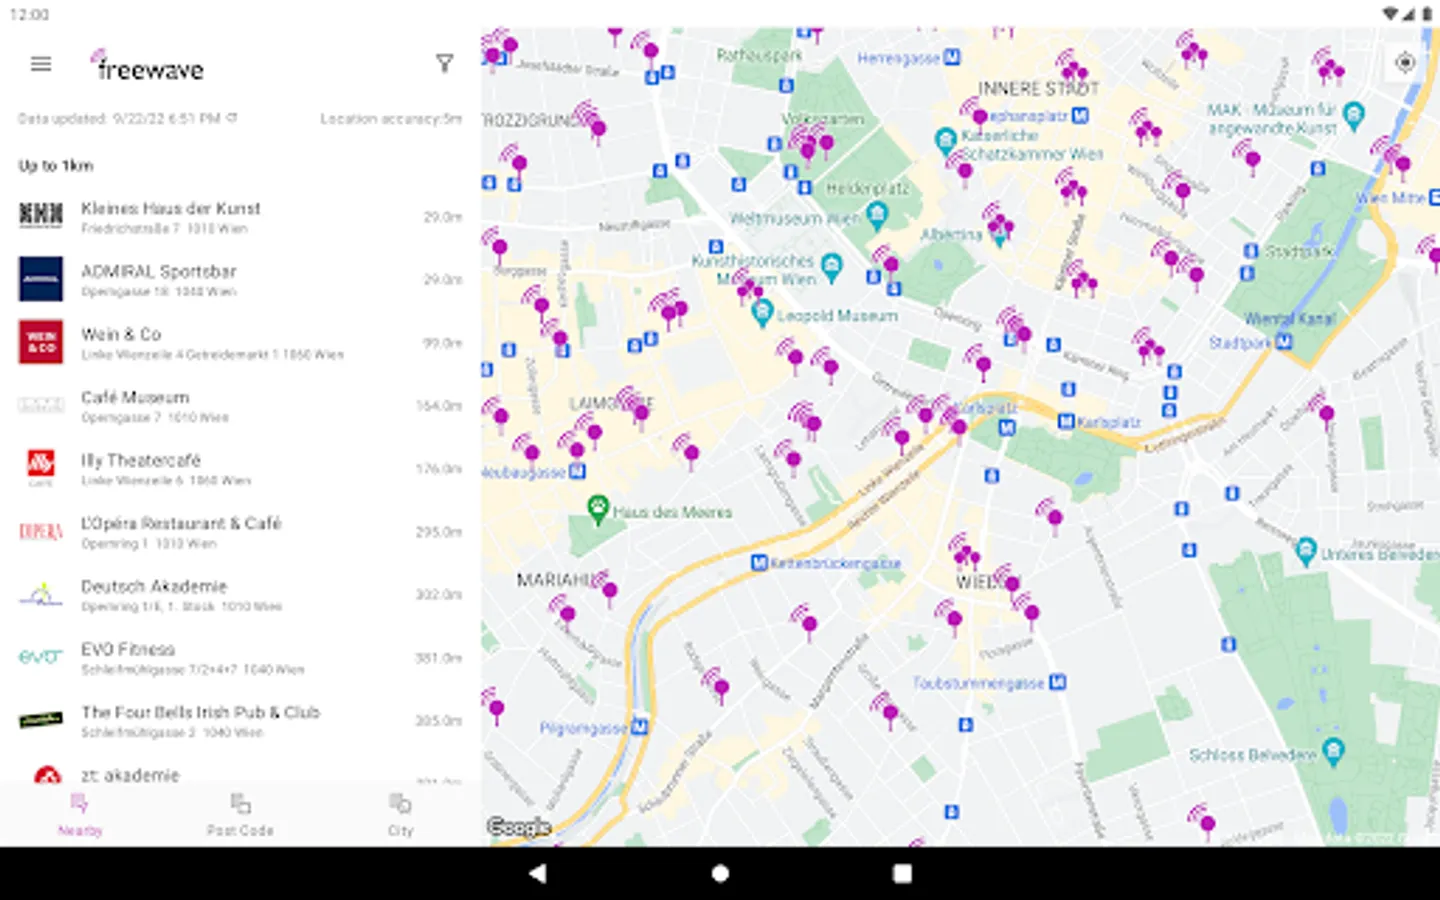Tap the Taubstummengasse metro station icon
Image resolution: width=1440 pixels, height=900 pixels.
coord(1057,683)
